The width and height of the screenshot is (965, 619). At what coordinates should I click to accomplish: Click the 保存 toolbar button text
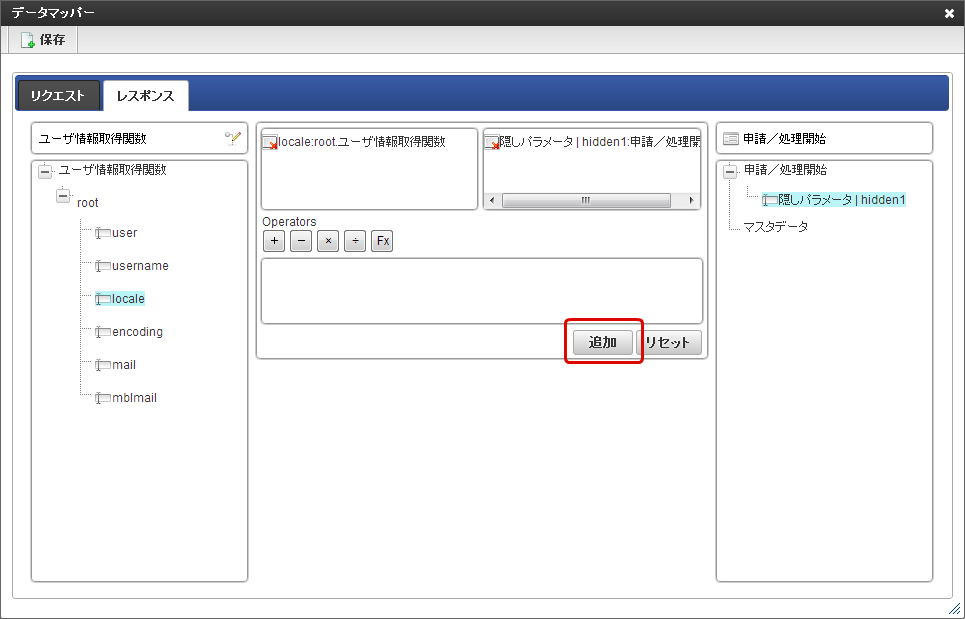click(x=52, y=40)
